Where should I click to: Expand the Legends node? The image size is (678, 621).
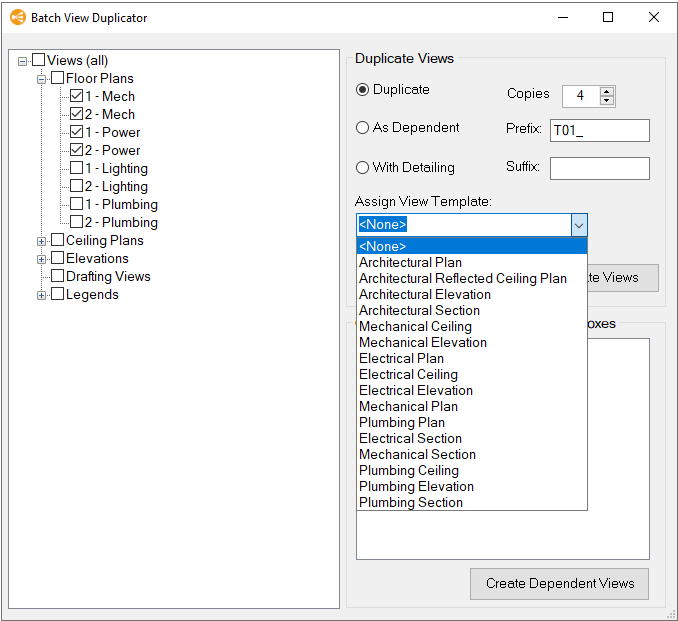(x=42, y=295)
